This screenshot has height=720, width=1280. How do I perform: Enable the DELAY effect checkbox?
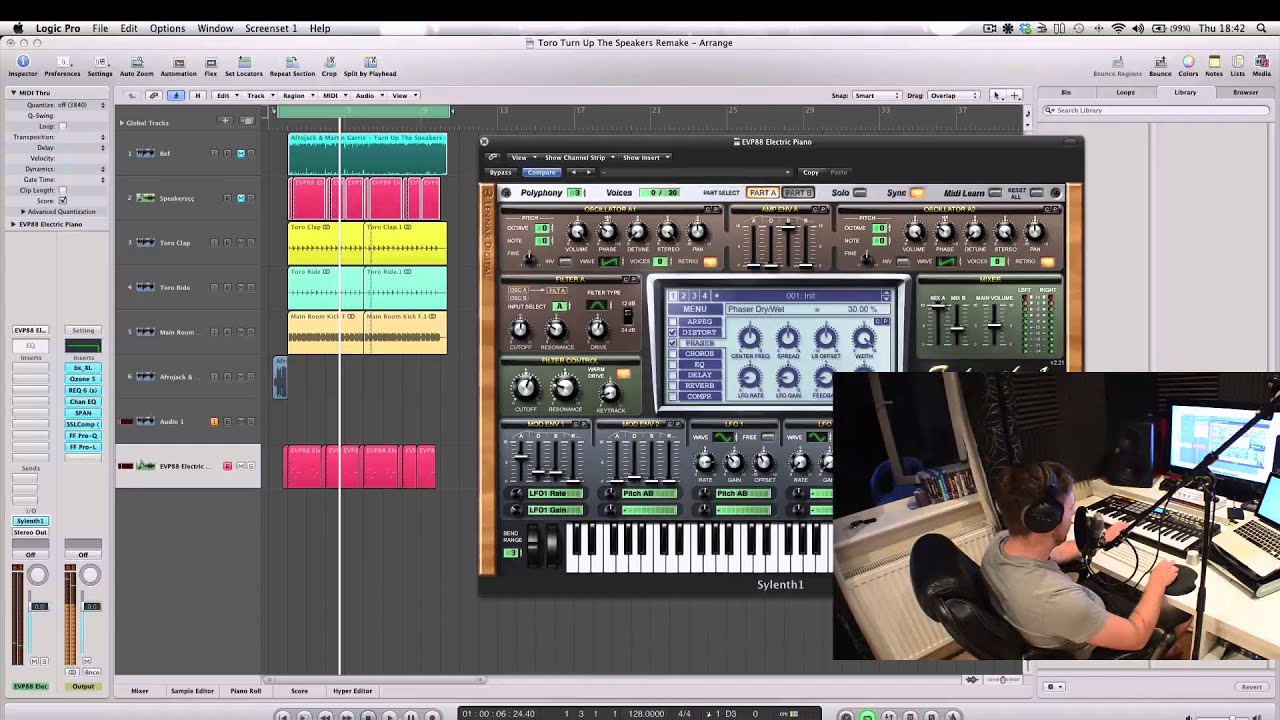coord(673,376)
